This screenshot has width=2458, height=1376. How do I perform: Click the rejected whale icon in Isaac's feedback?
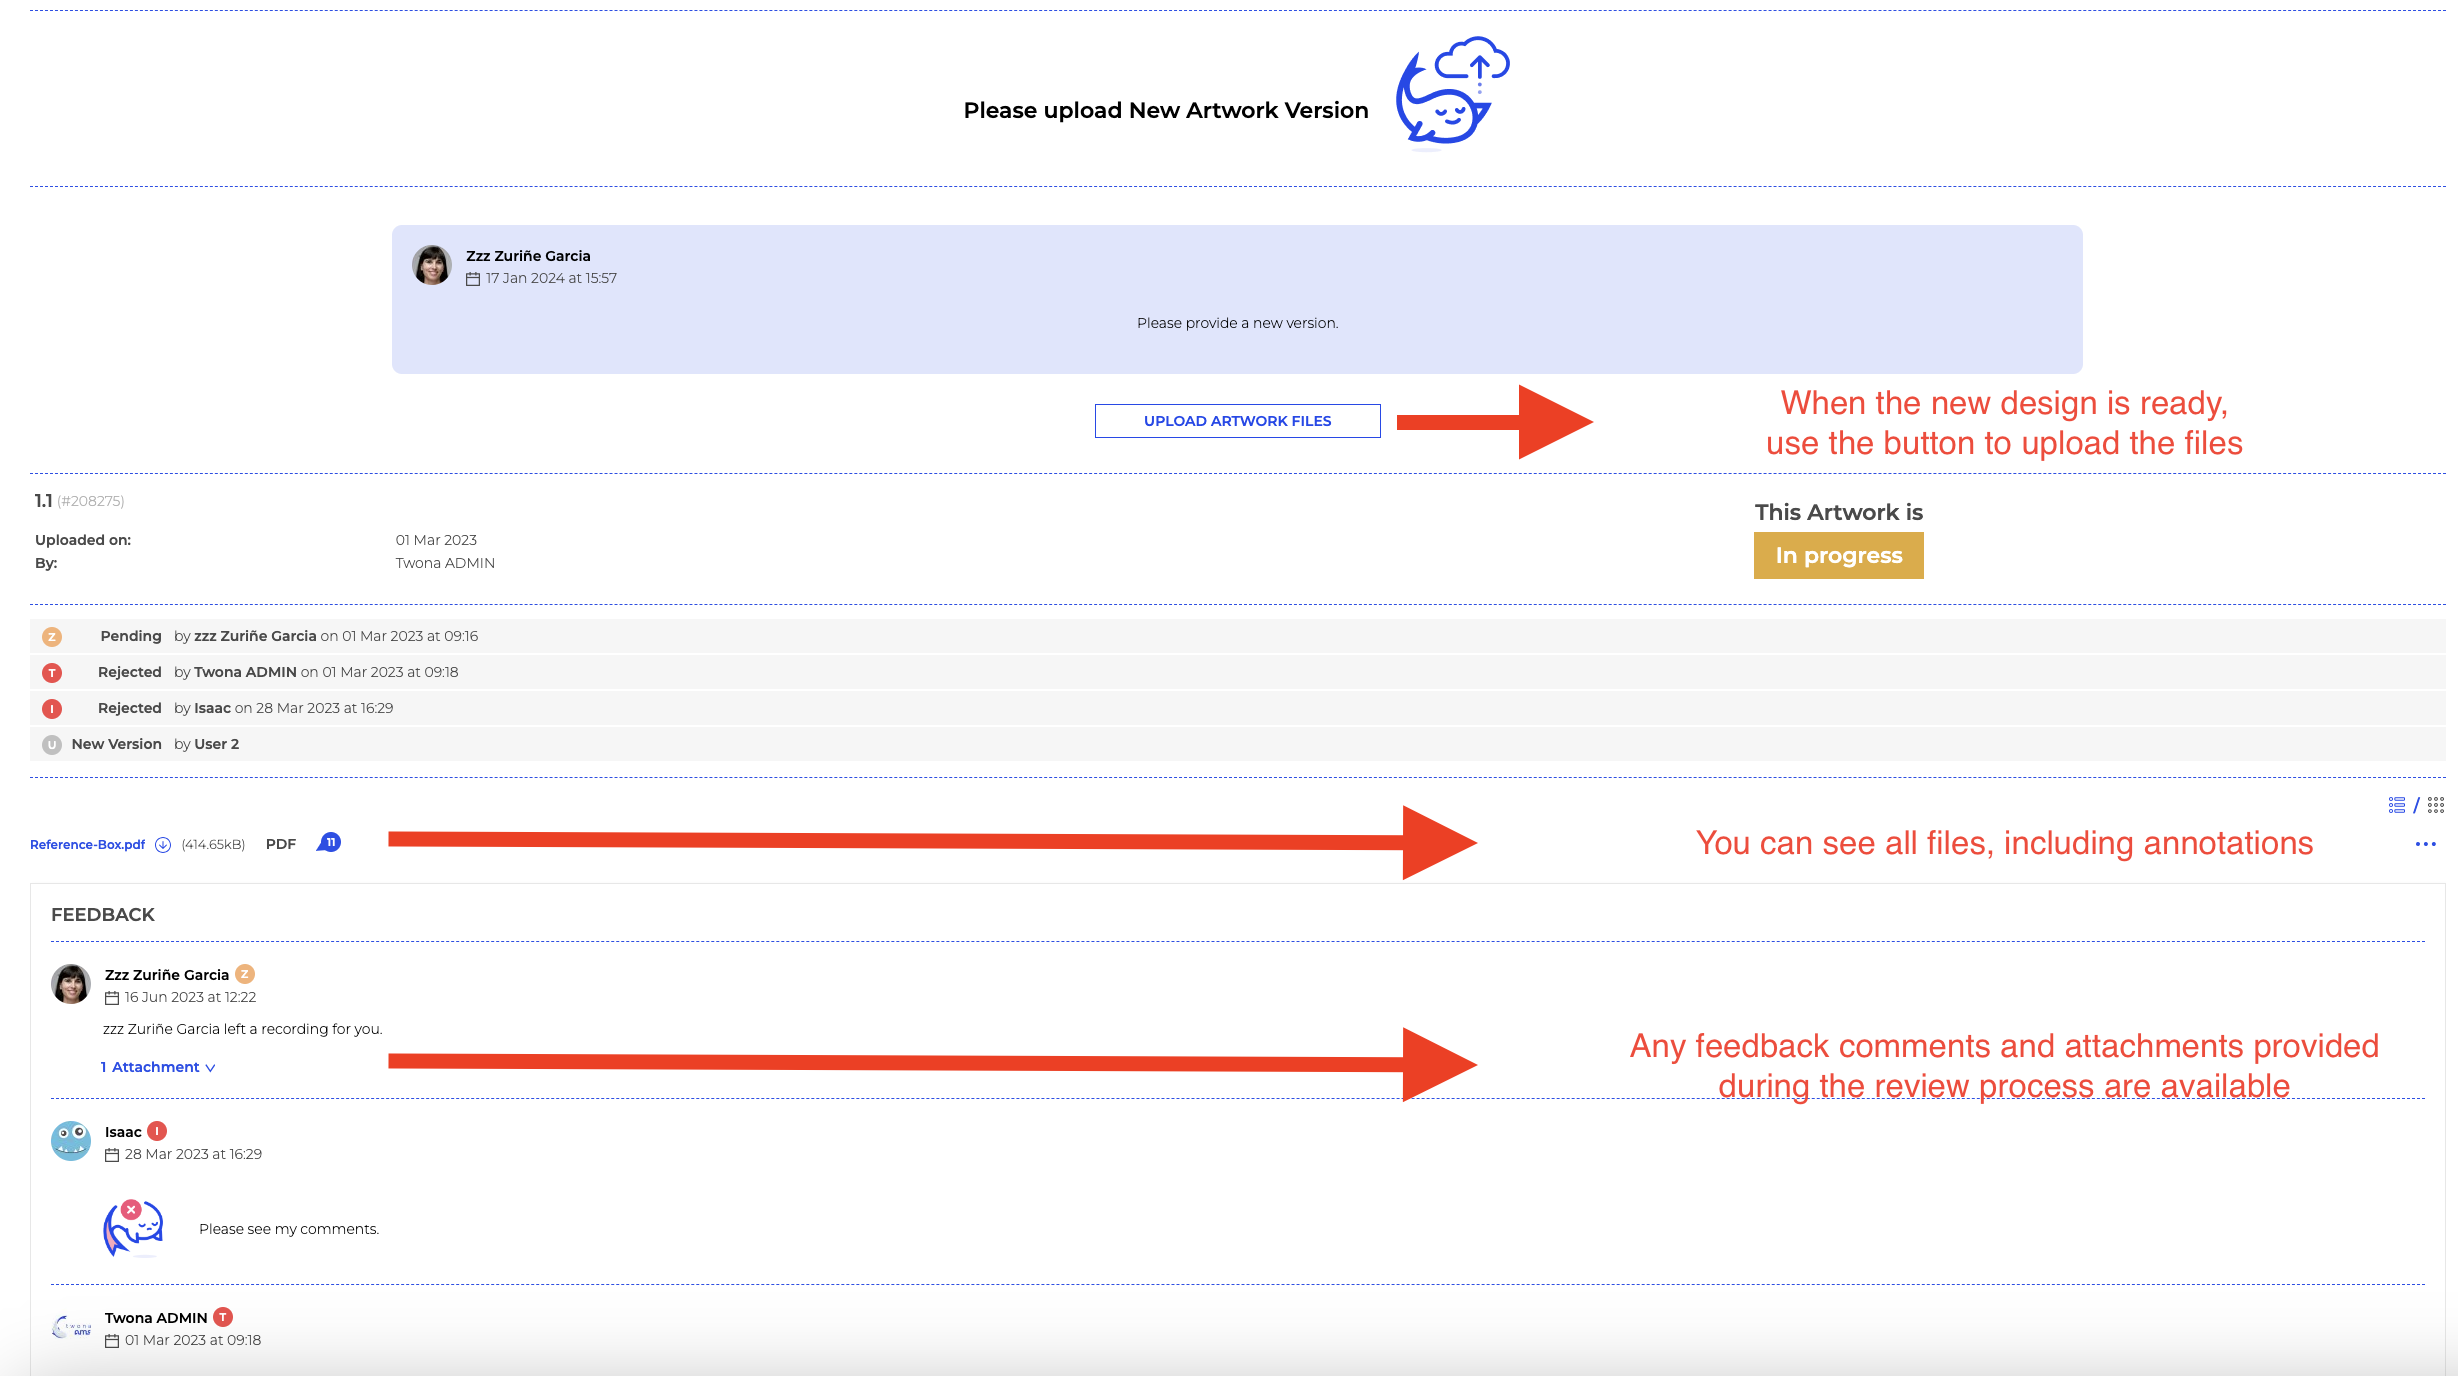click(x=134, y=1228)
